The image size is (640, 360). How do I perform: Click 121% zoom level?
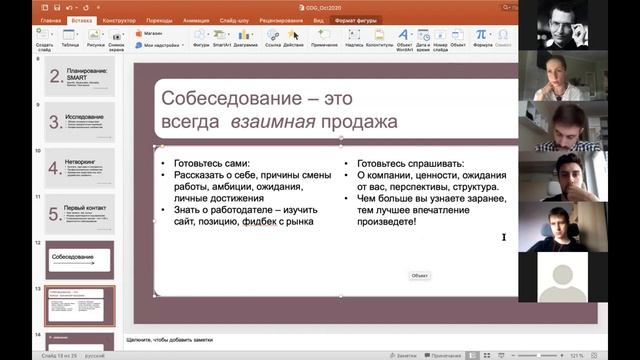point(577,356)
